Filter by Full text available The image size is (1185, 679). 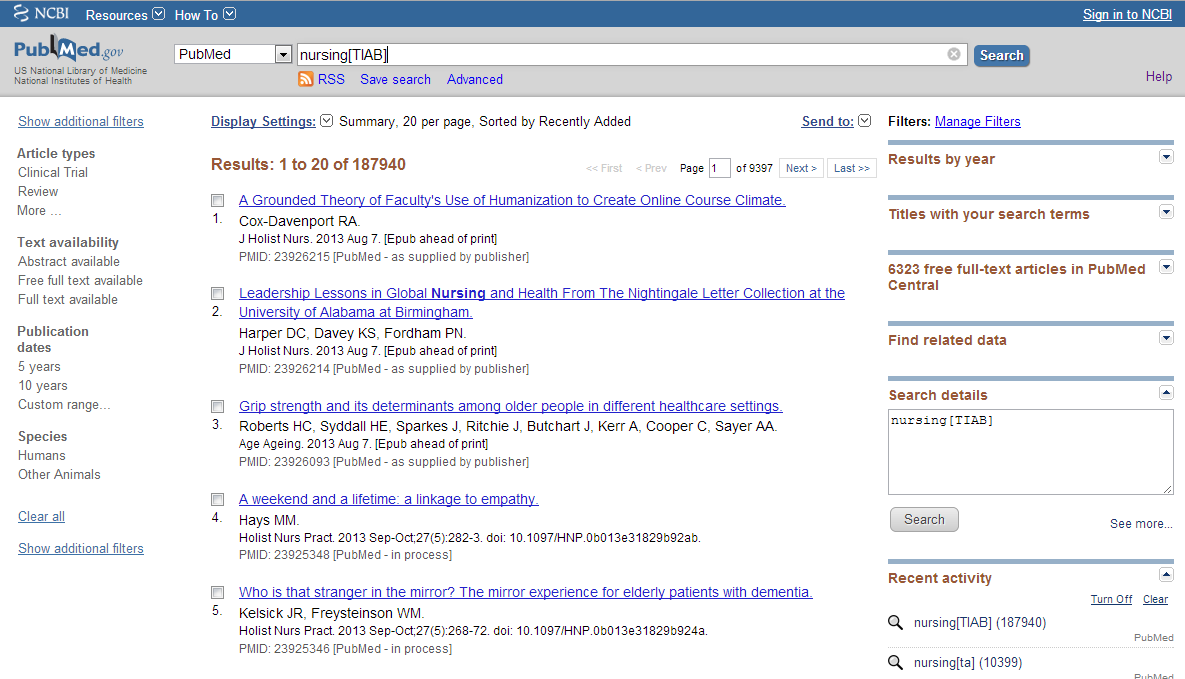(x=68, y=299)
